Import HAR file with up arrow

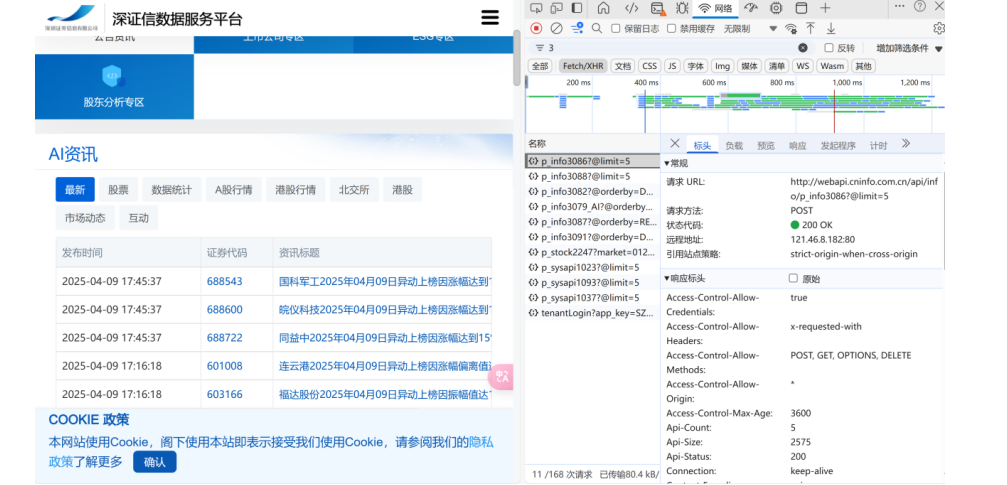tap(810, 28)
